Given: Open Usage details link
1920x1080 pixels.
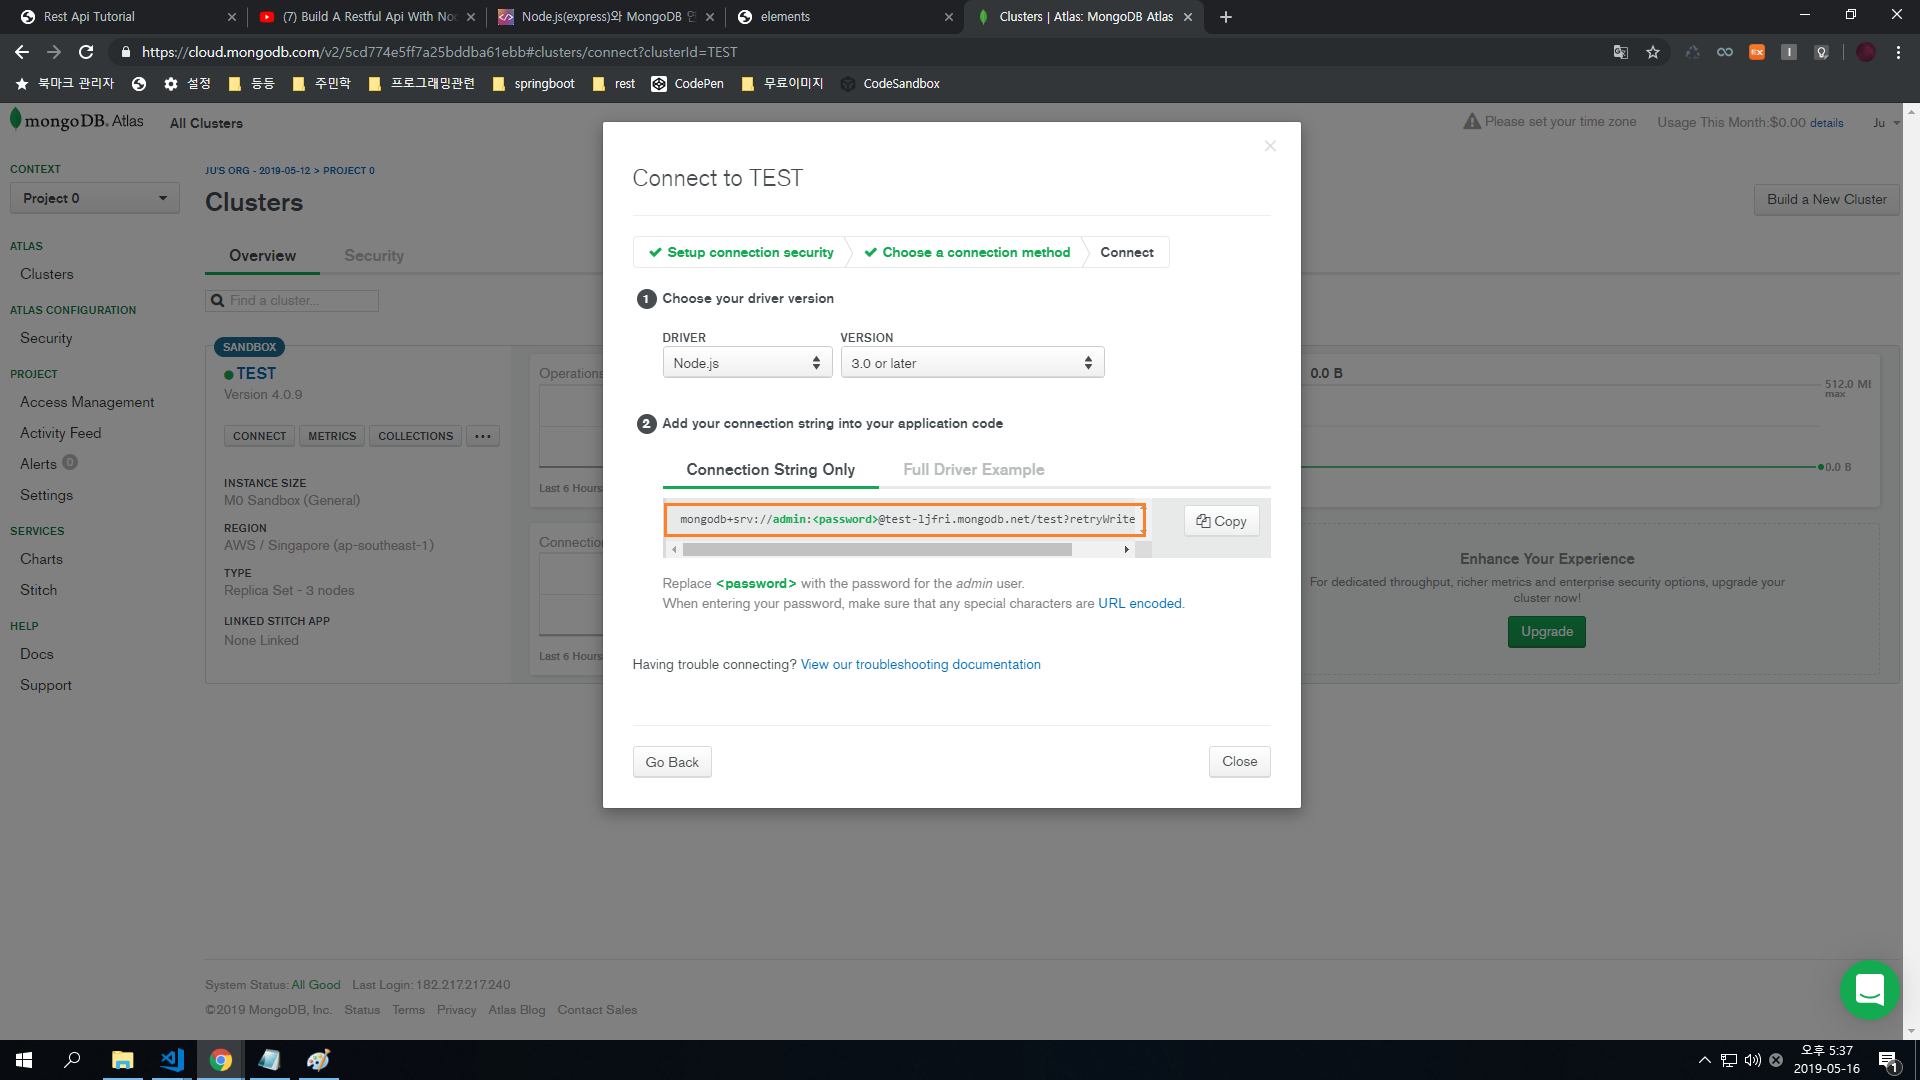Looking at the screenshot, I should pos(1826,123).
